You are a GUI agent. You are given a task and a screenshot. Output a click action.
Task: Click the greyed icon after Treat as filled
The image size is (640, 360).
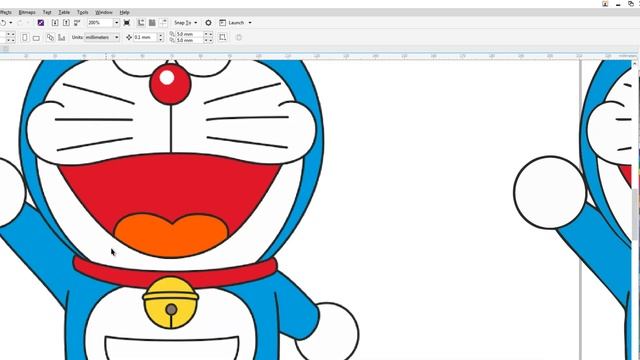point(239,38)
